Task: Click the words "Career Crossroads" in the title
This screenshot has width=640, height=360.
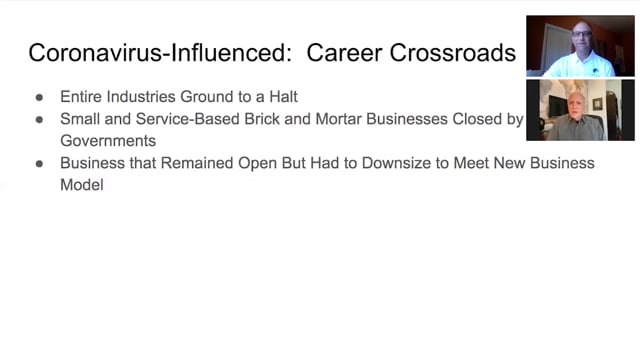Action: [411, 53]
